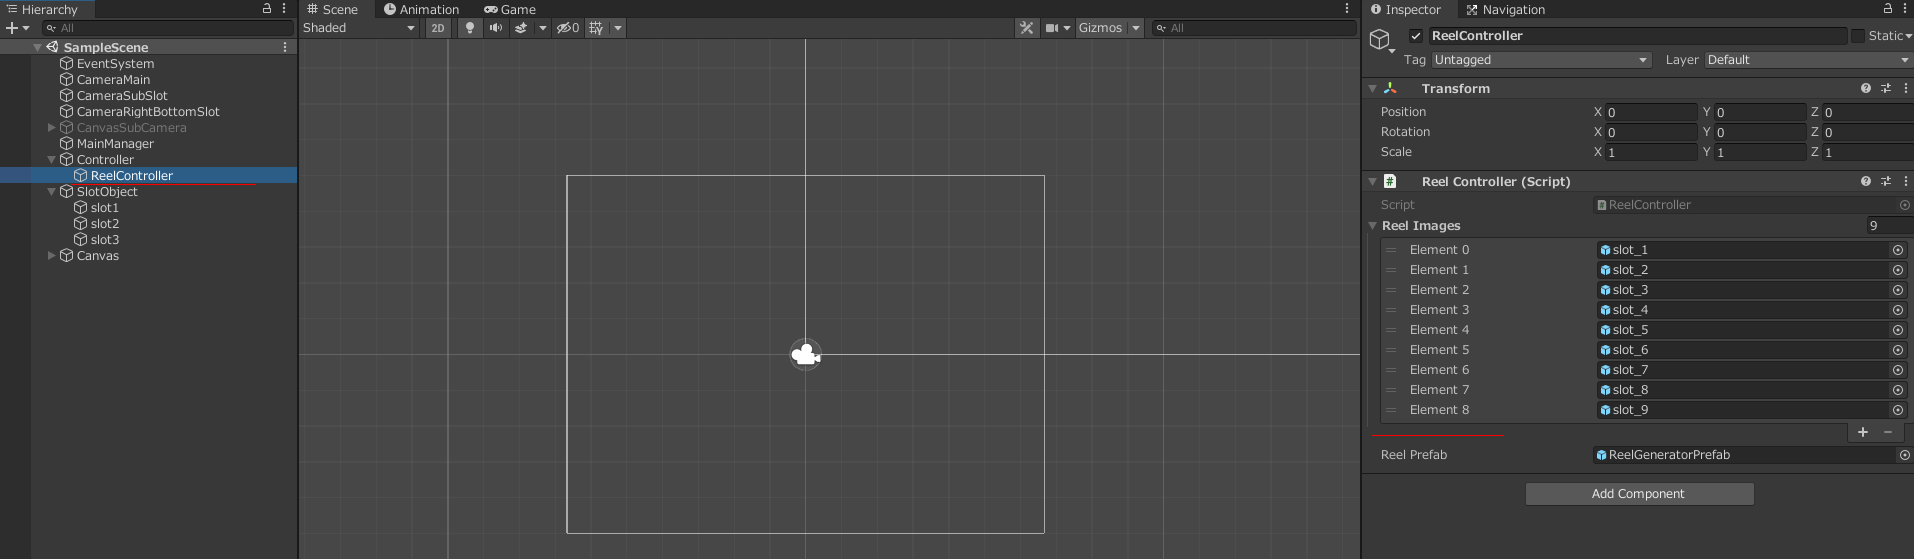Image resolution: width=1914 pixels, height=559 pixels.
Task: Open component editor tools icon
Action: tap(1027, 28)
